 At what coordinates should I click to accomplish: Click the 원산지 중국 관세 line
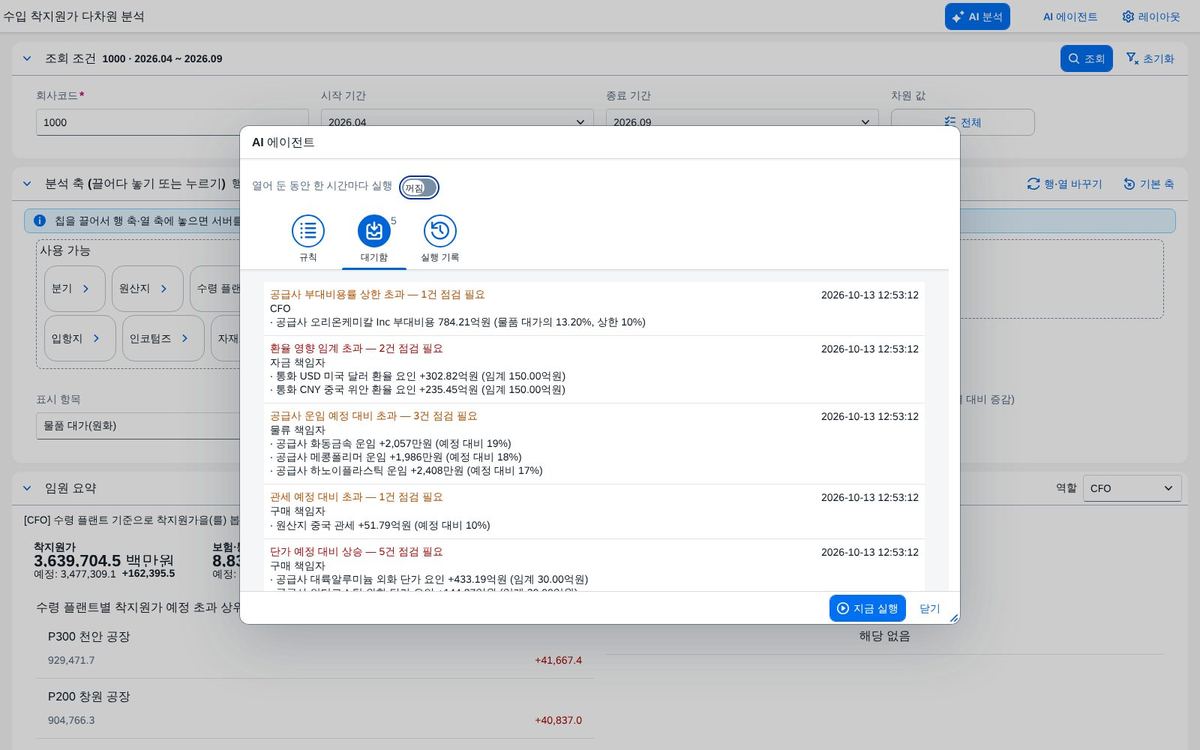(x=380, y=525)
